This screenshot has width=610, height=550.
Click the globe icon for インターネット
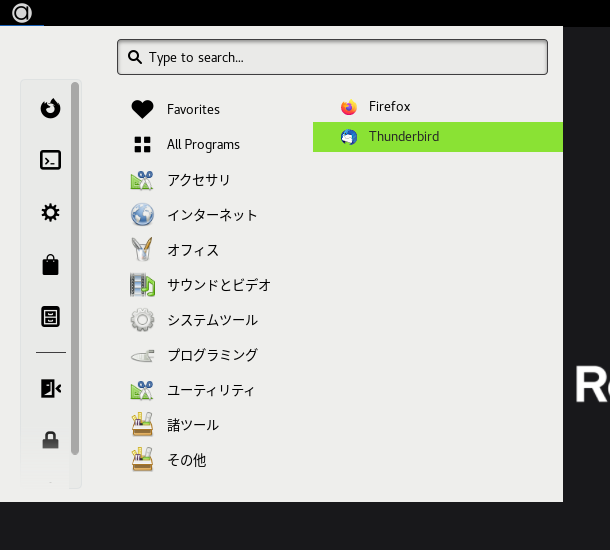click(x=142, y=214)
